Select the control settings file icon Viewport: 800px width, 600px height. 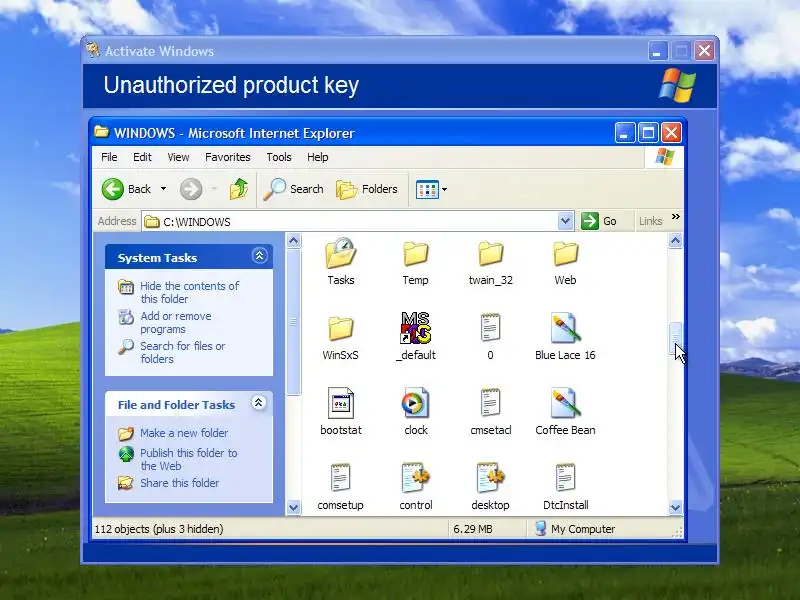coord(415,478)
